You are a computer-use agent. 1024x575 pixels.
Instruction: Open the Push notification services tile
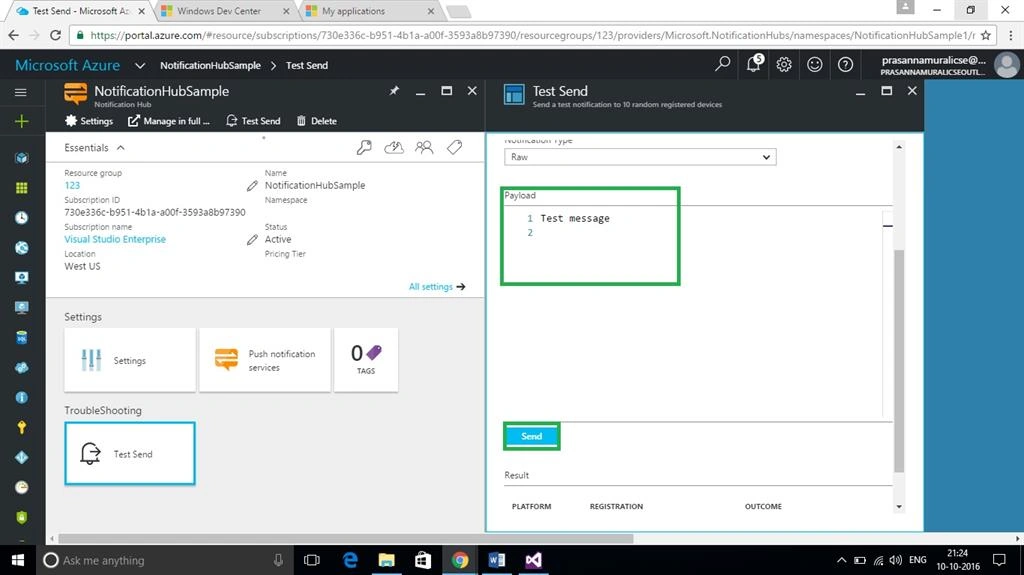pos(264,360)
